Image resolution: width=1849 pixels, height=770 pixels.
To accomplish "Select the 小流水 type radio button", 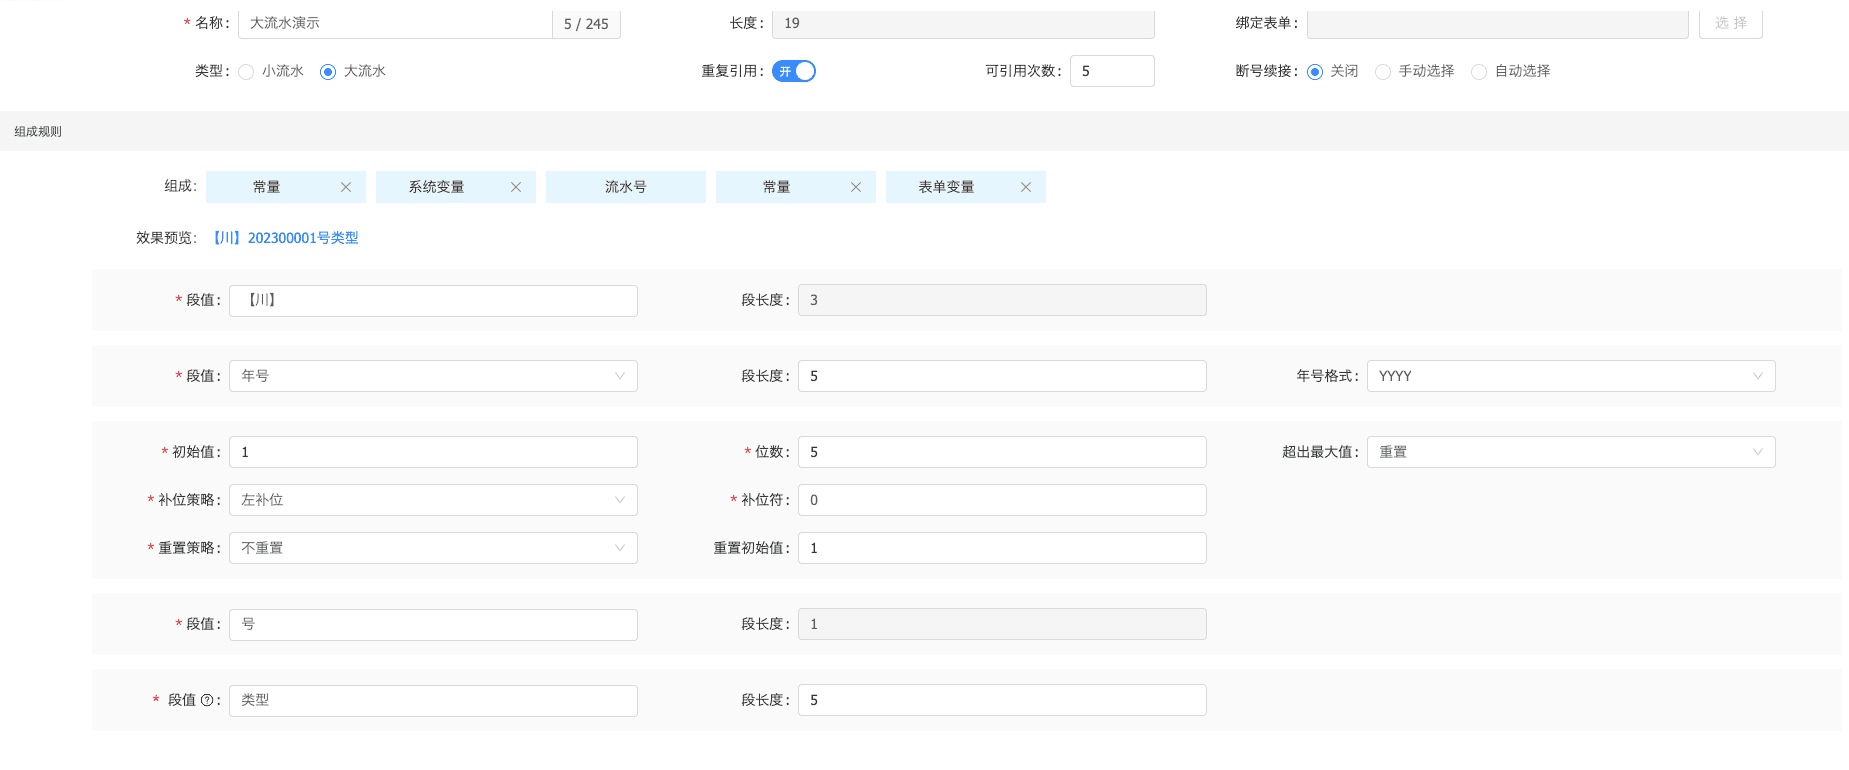I will point(246,72).
